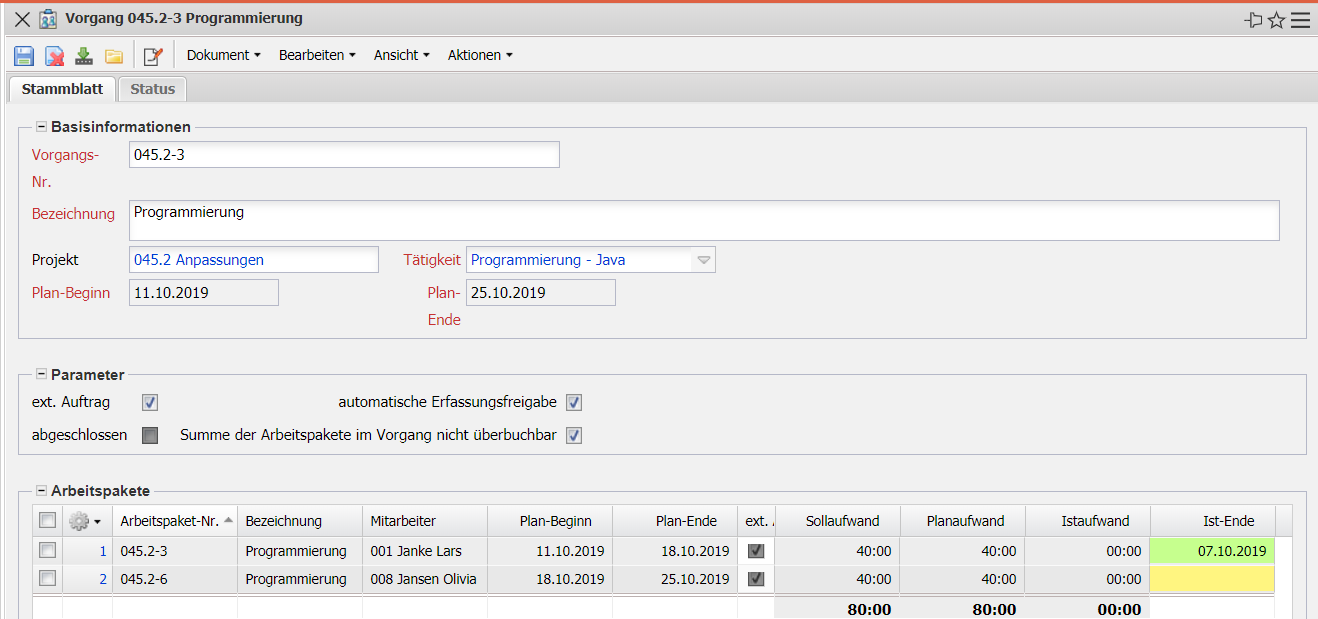Viewport: 1318px width, 619px height.
Task: Collapse the Basisinformationen section
Action: click(42, 127)
